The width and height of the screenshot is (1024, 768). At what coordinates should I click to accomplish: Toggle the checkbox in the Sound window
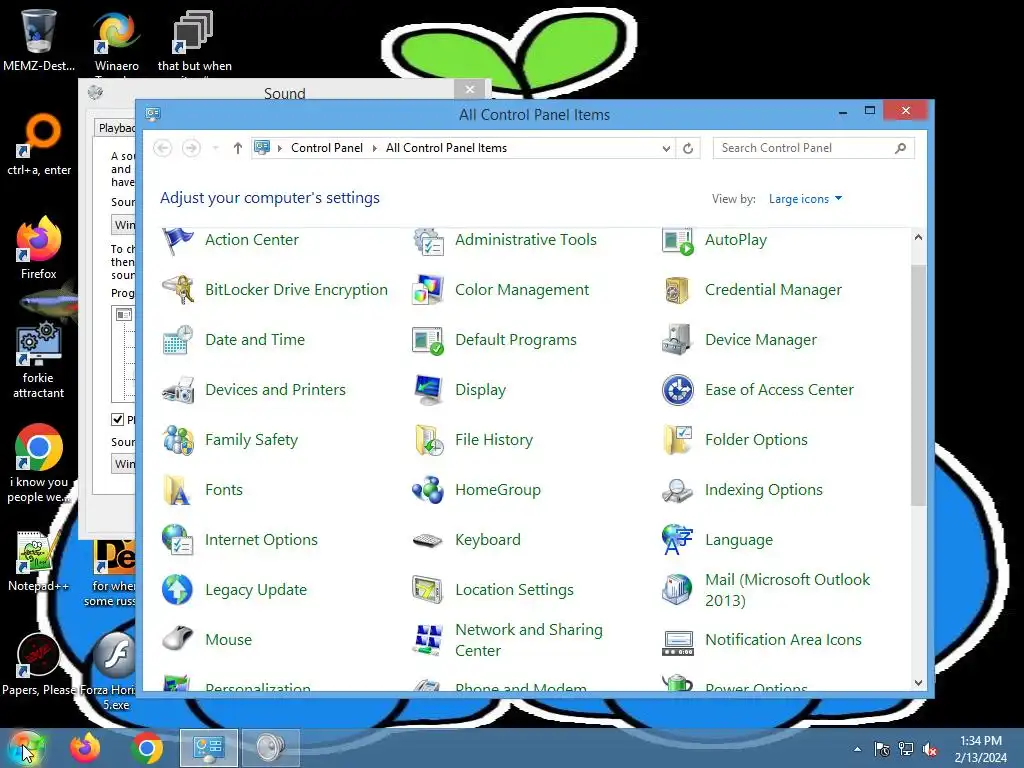pyautogui.click(x=118, y=419)
